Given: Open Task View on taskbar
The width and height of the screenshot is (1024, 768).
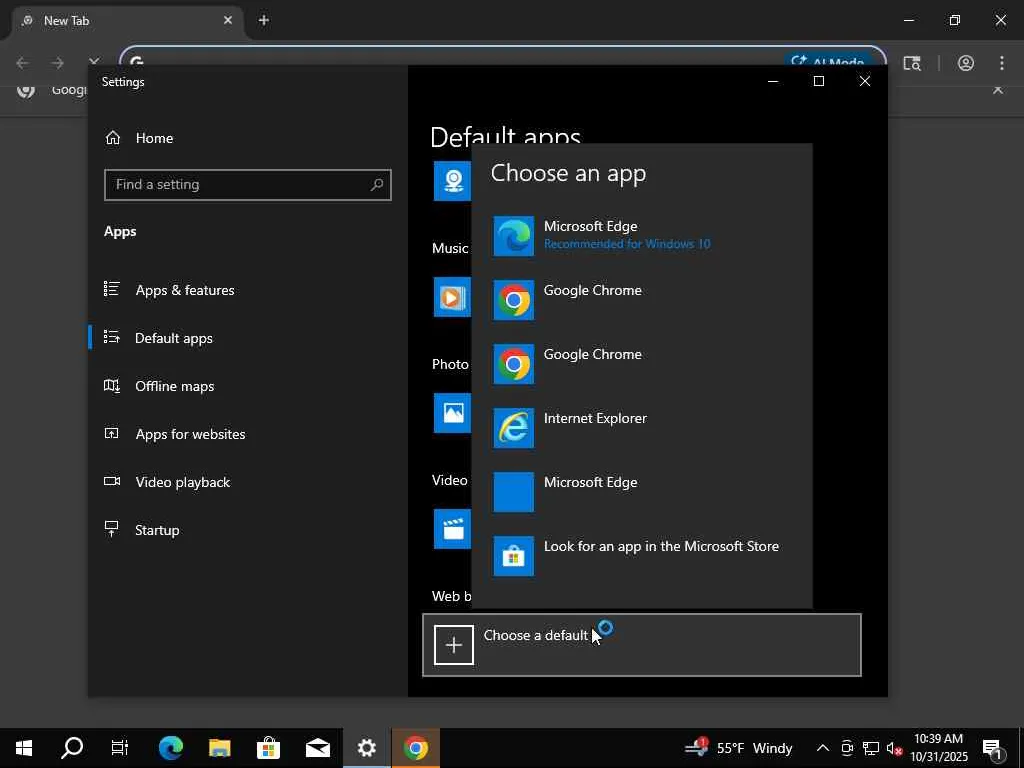Looking at the screenshot, I should 120,748.
